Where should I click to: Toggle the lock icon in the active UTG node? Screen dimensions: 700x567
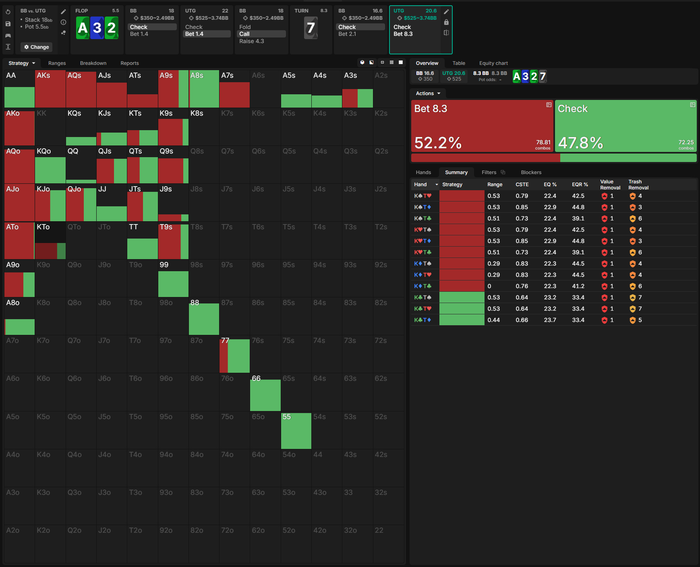[446, 22]
